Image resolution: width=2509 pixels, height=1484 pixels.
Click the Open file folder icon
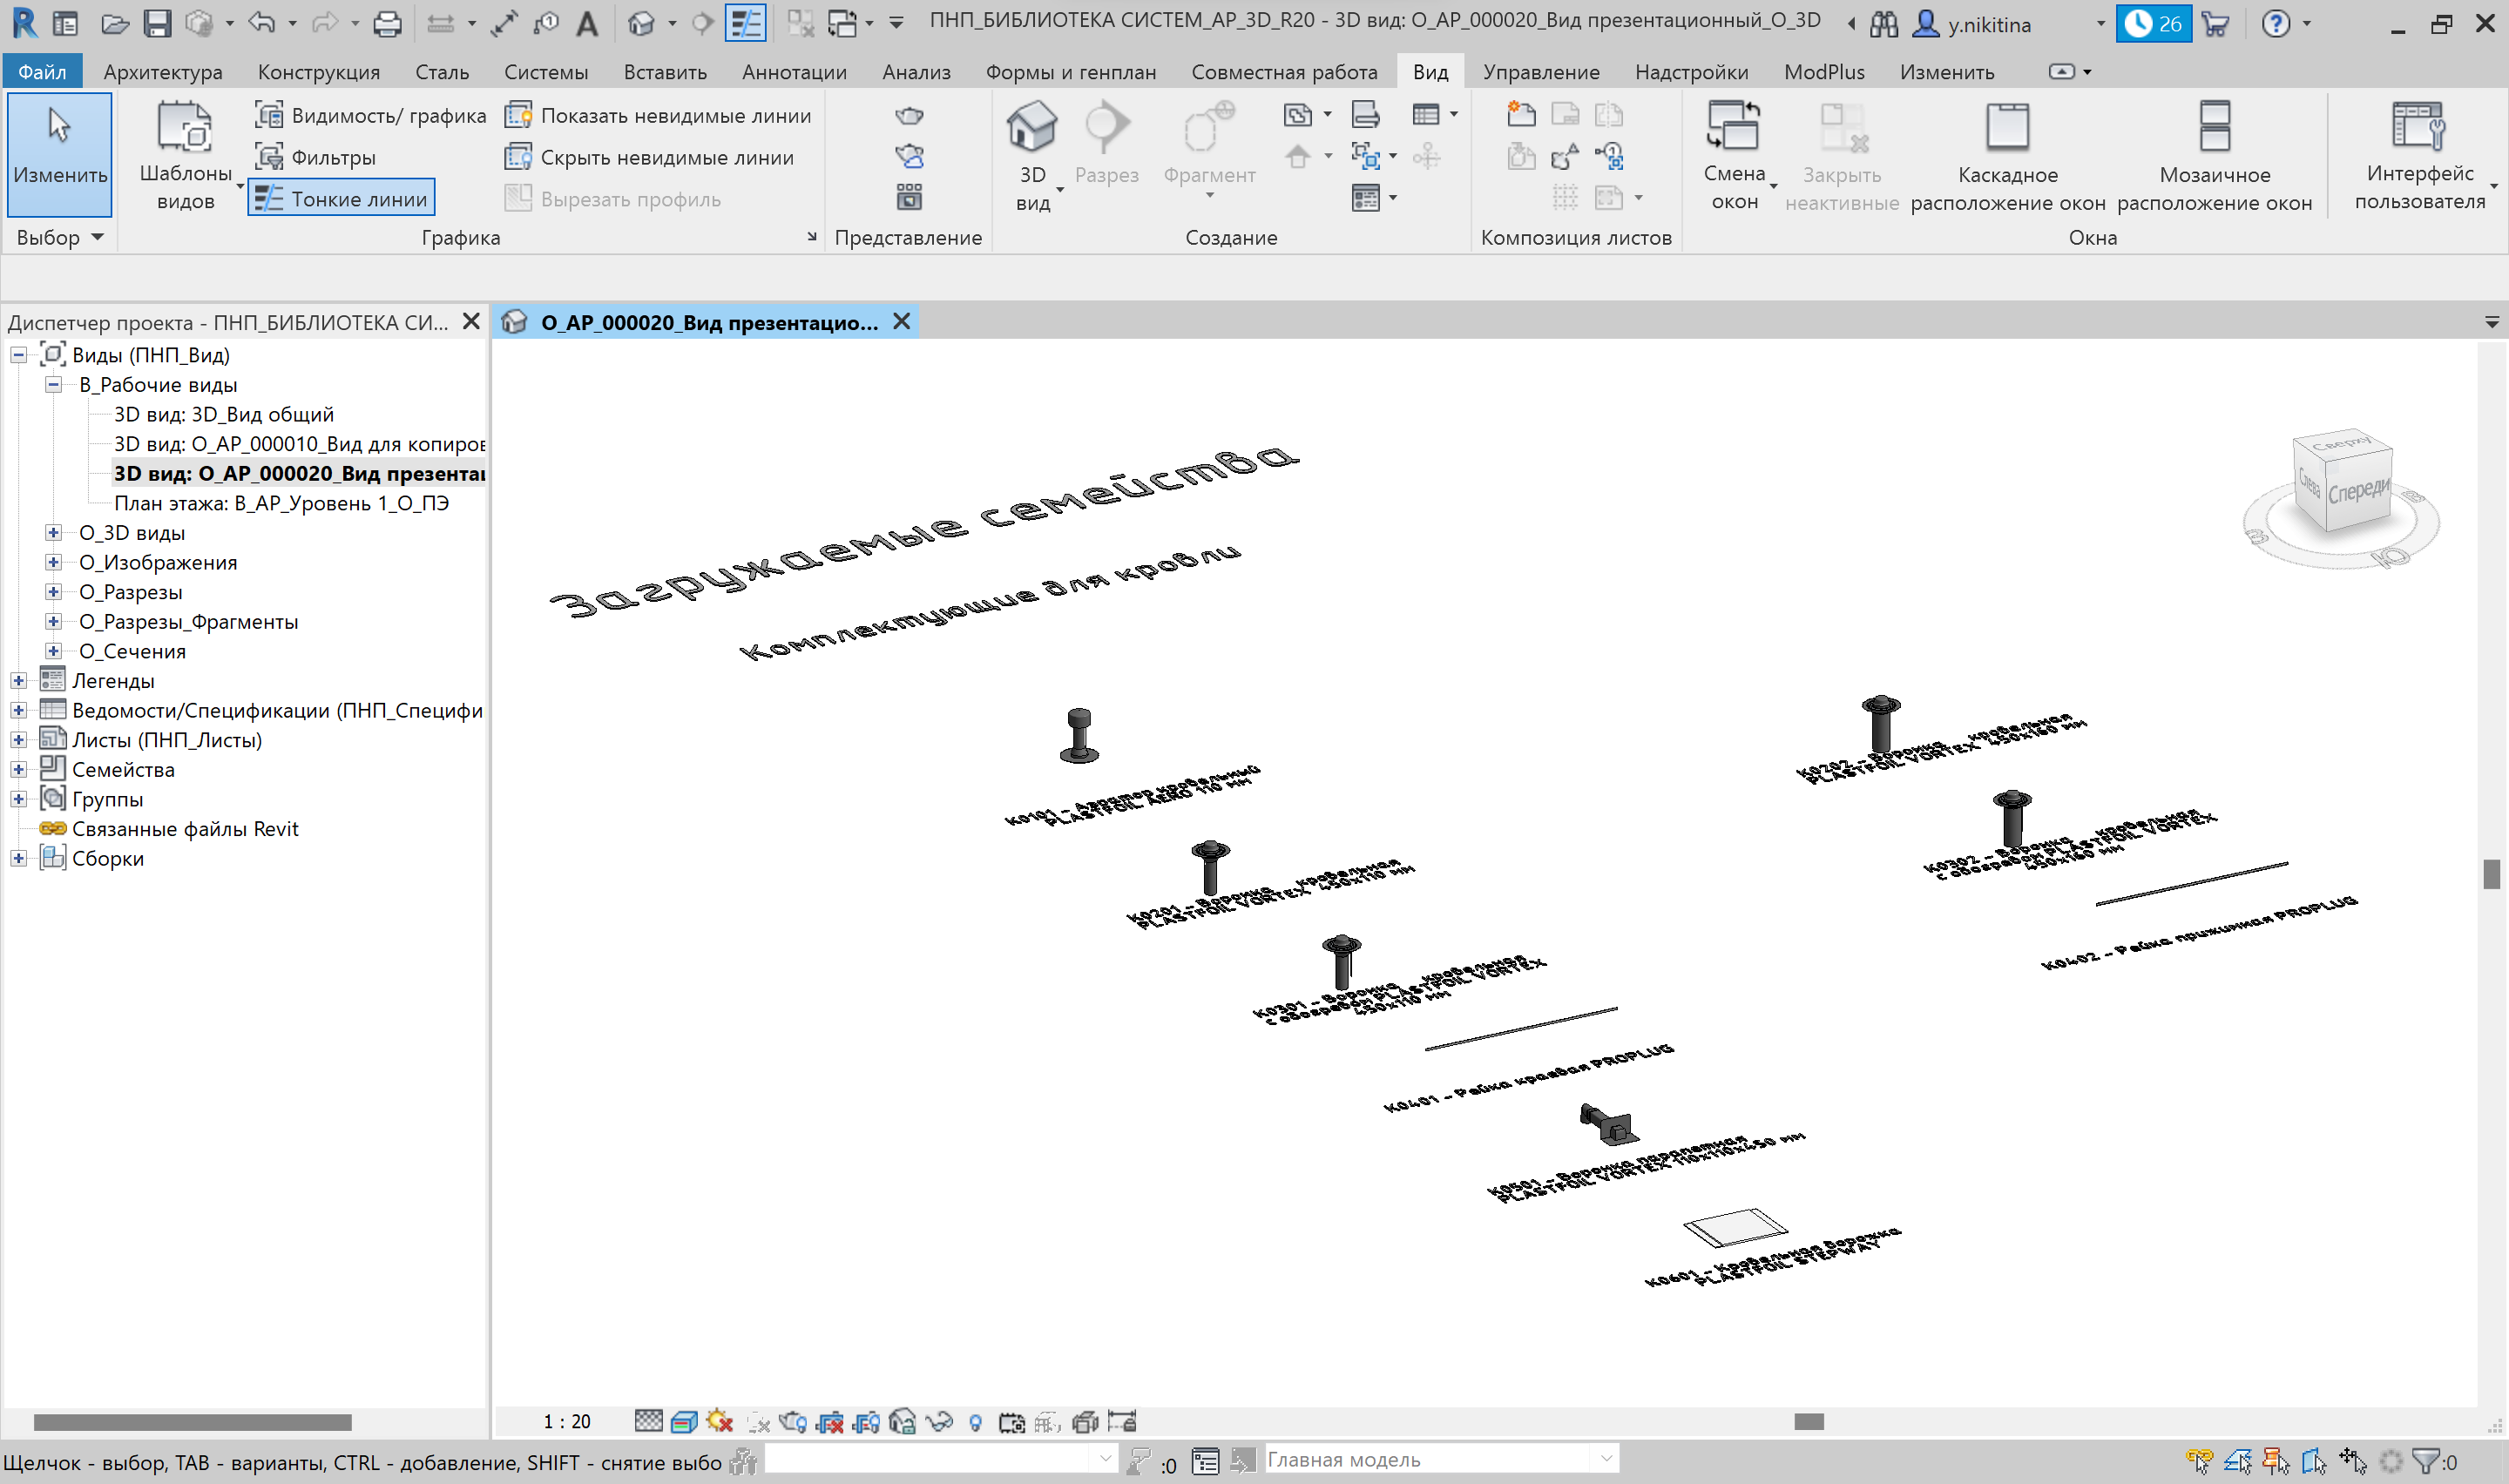pyautogui.click(x=114, y=23)
